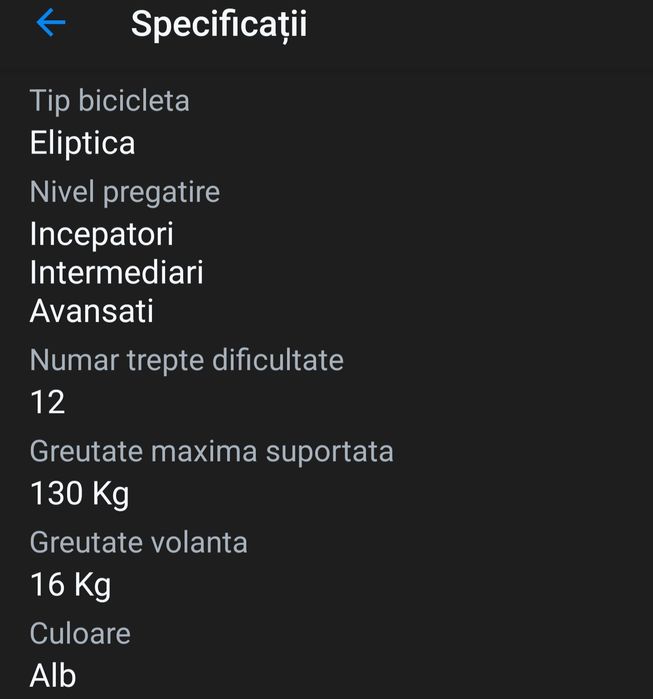Select the Greutate volanta label

pos(138,542)
